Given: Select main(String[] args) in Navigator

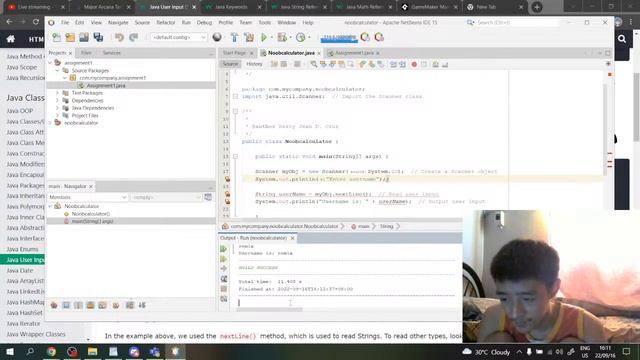Looking at the screenshot, I should 92,221.
